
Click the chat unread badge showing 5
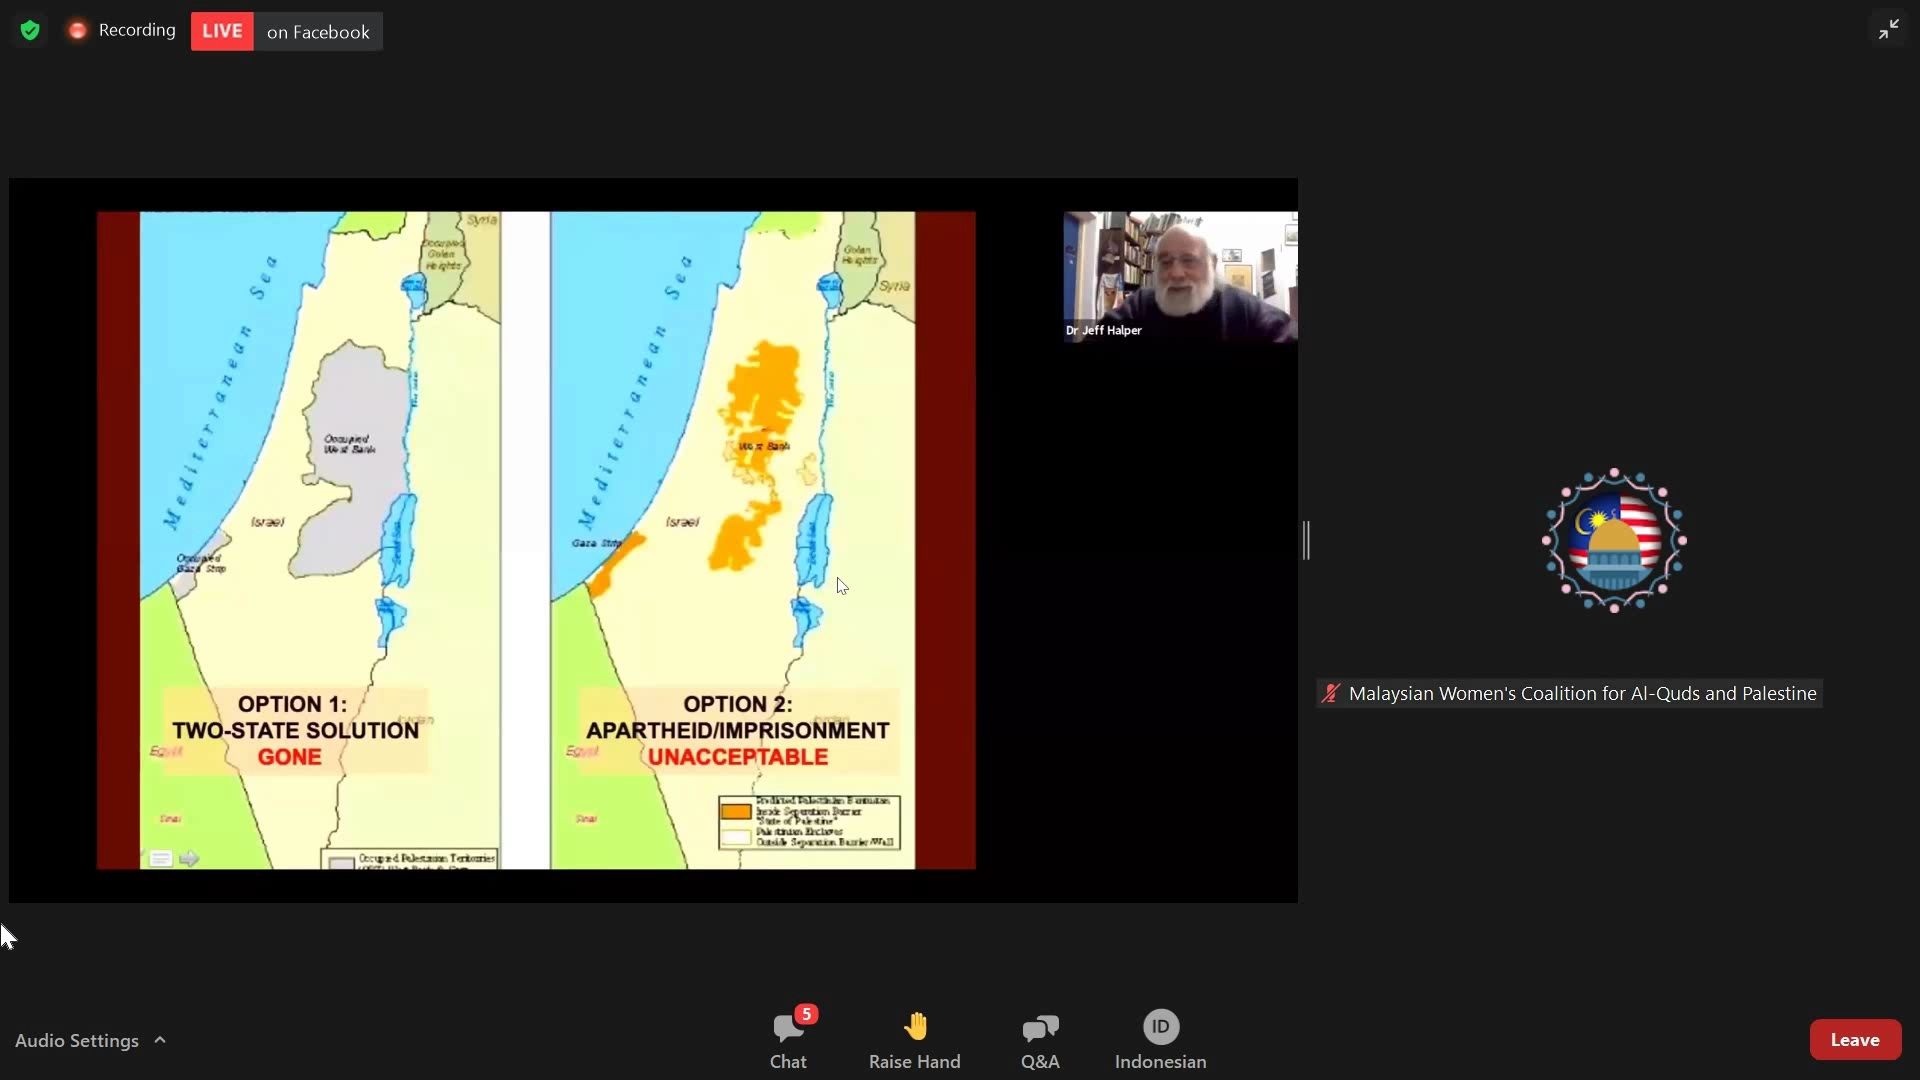pyautogui.click(x=806, y=1014)
